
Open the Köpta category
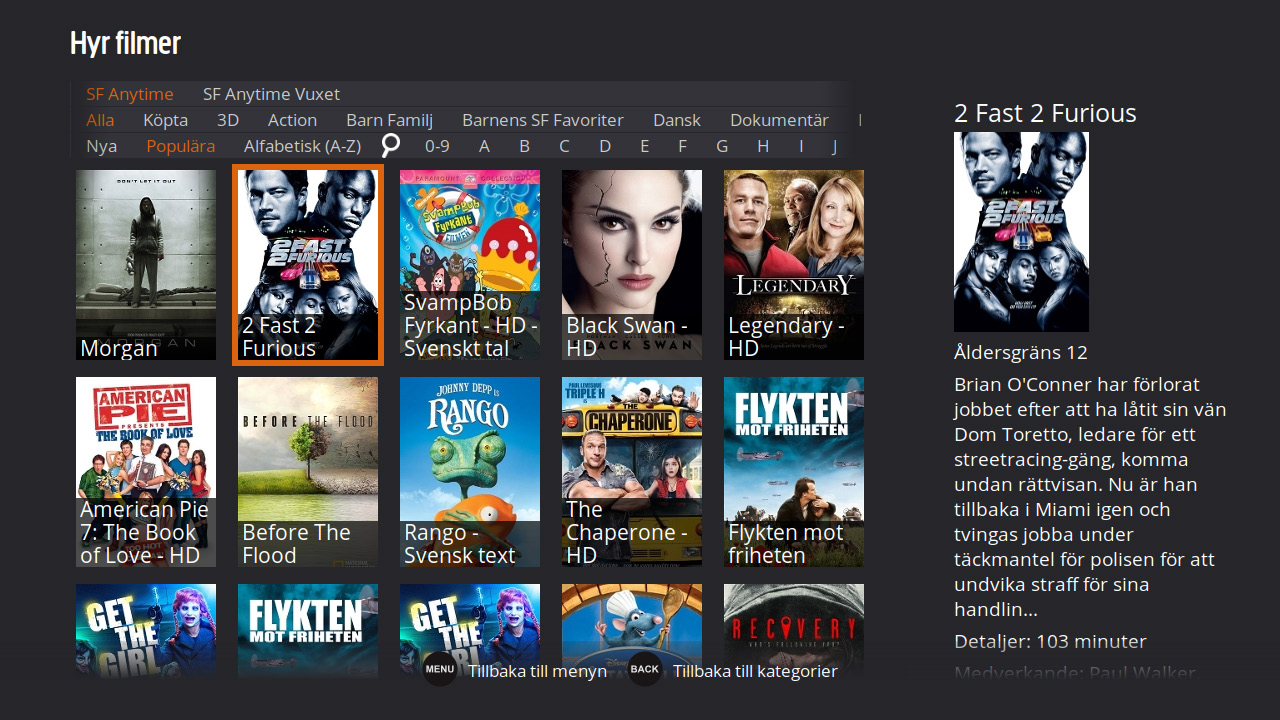point(165,120)
